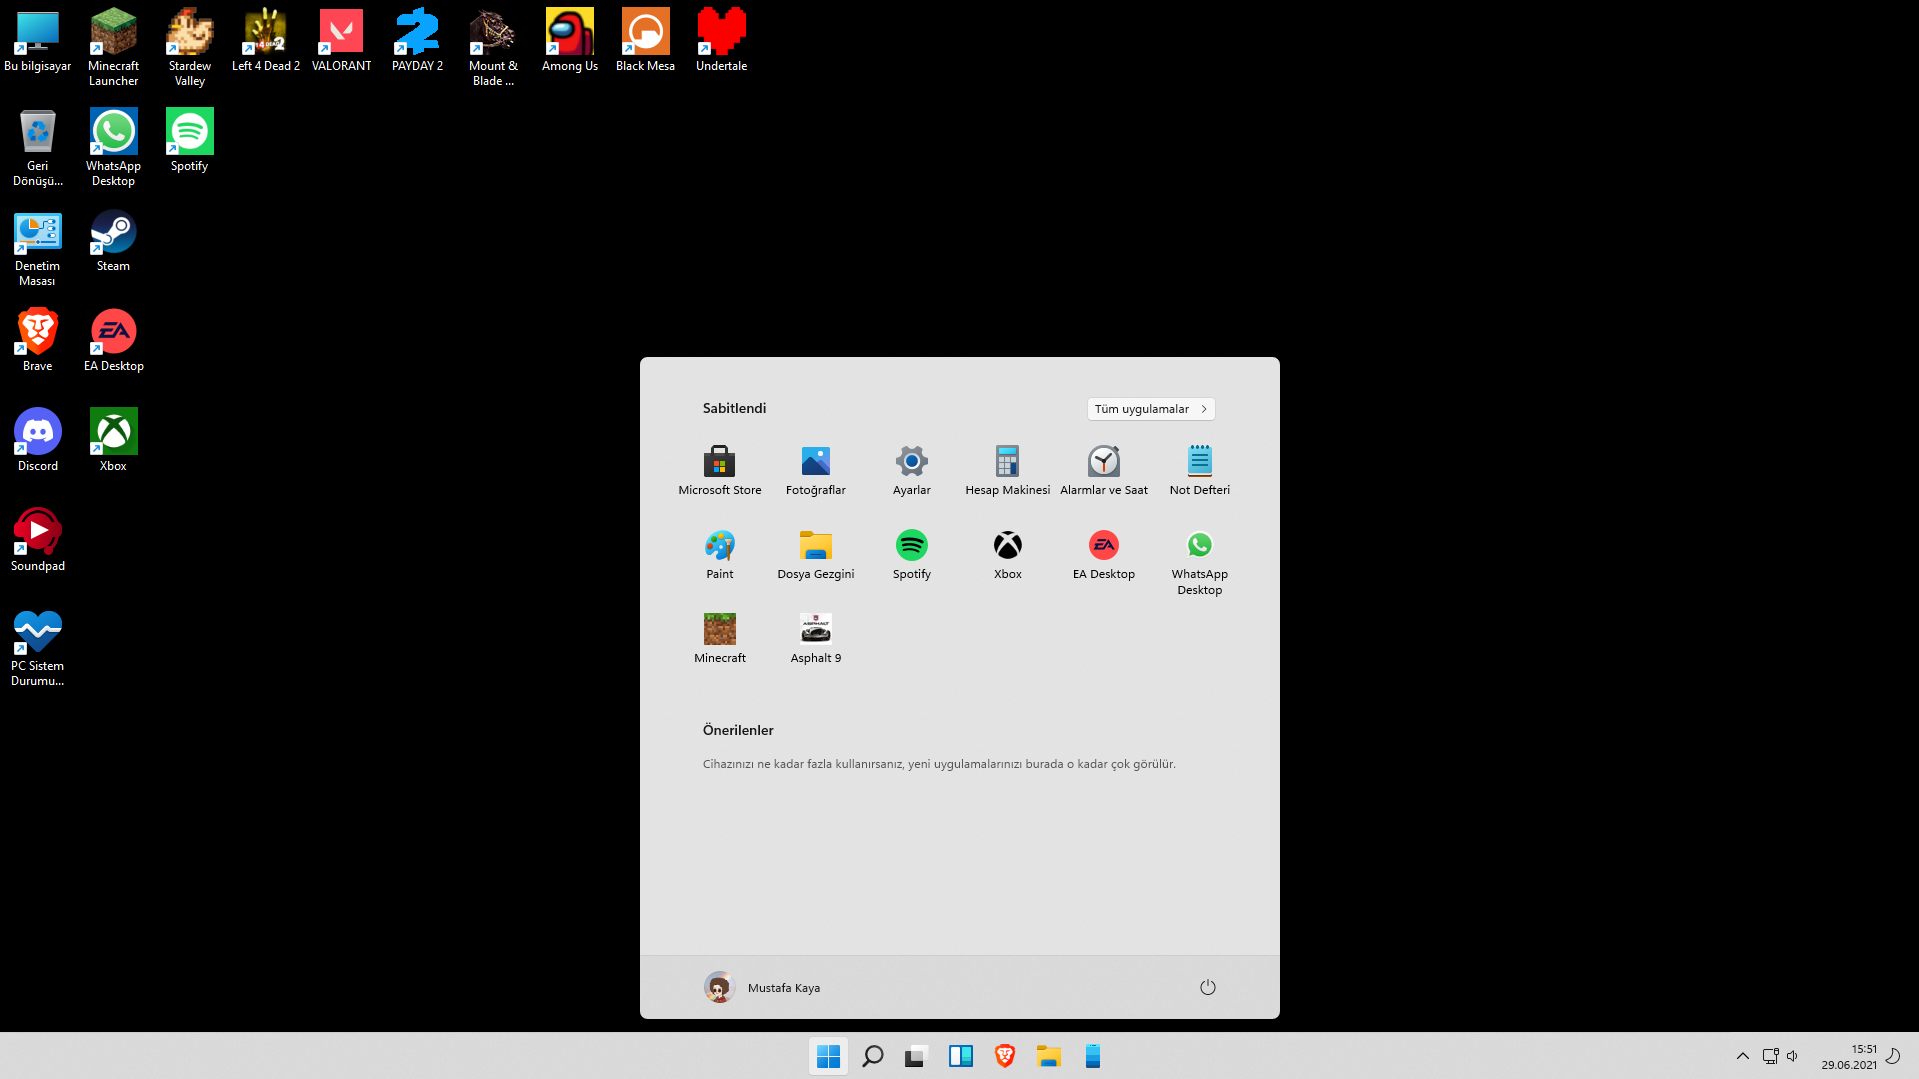
Task: Show hidden tray icons chevron
Action: point(1743,1056)
